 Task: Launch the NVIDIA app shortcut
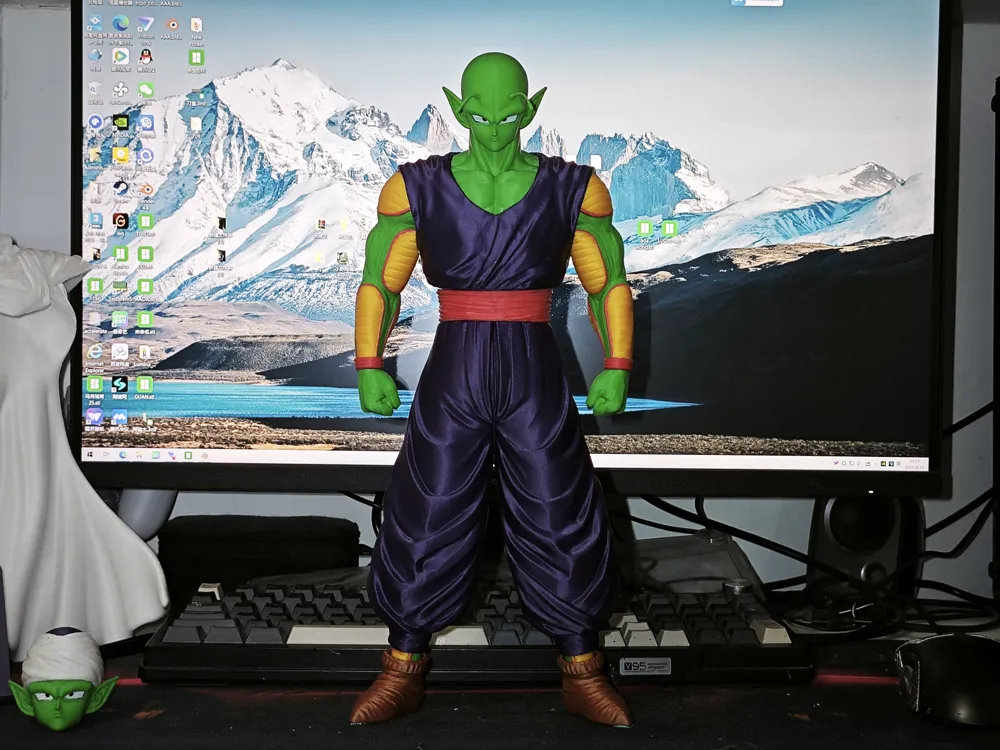pyautogui.click(x=120, y=122)
